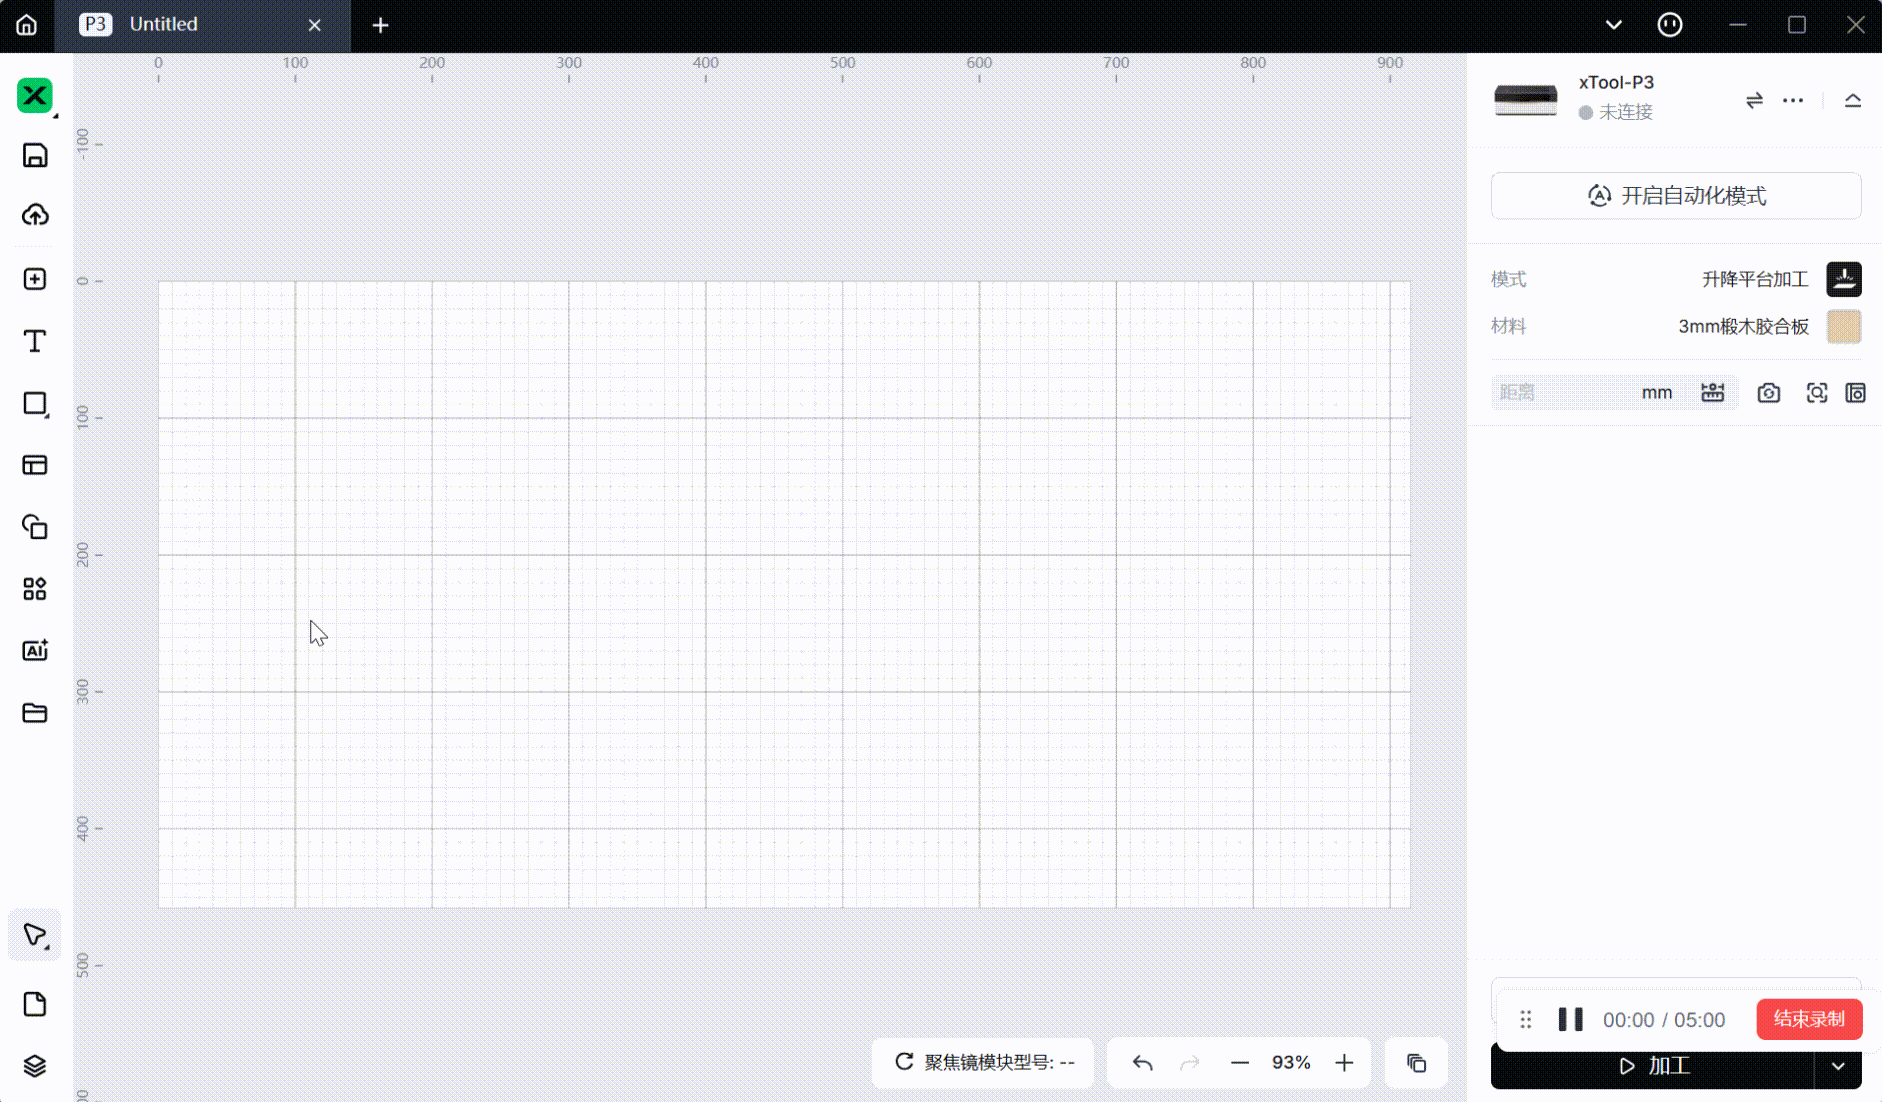Screen dimensions: 1882x1102
Task: Select the Text tool in the left toolbar
Action: pos(34,341)
